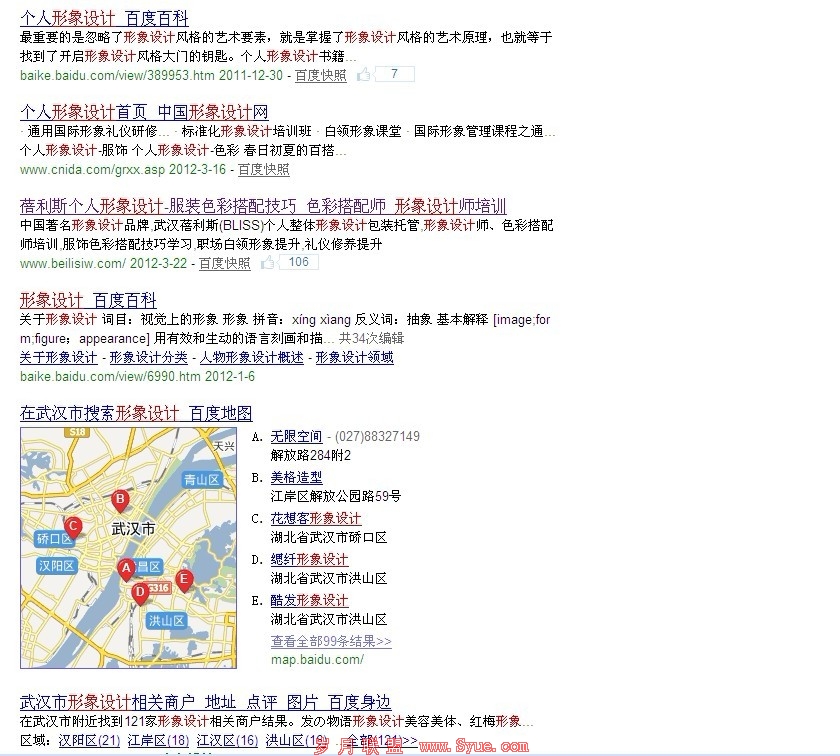Click the 洪山区 label on the map
Viewport: 840px width, 756px height.
[x=166, y=620]
